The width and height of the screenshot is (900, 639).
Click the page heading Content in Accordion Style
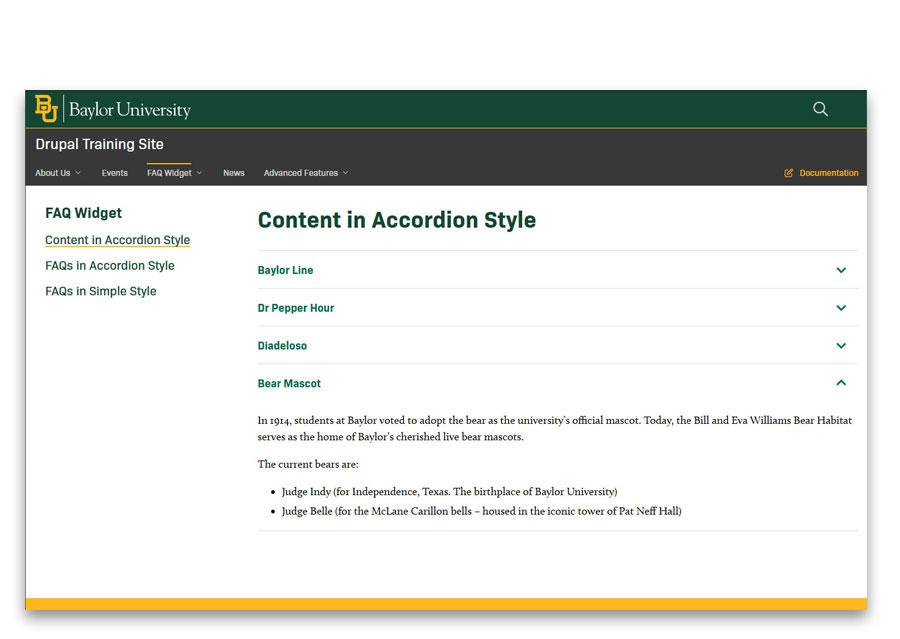[x=397, y=220]
